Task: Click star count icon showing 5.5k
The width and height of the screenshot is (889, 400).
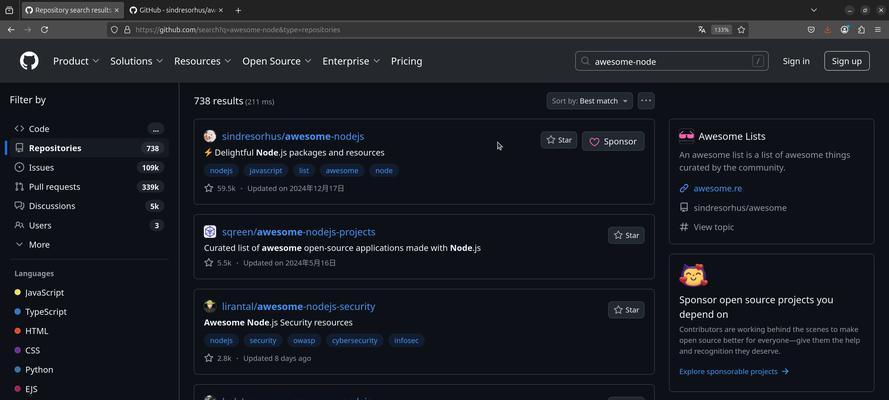Action: point(209,263)
